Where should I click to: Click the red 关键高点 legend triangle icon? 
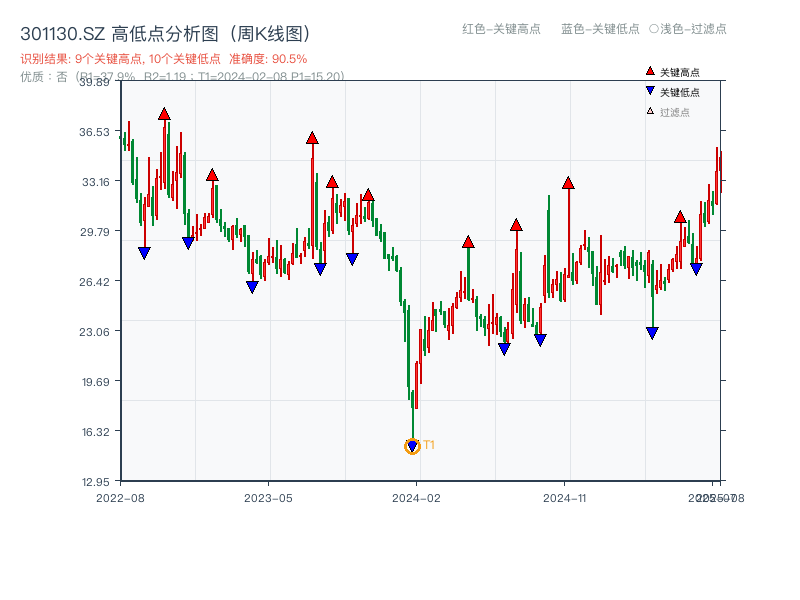tap(651, 72)
